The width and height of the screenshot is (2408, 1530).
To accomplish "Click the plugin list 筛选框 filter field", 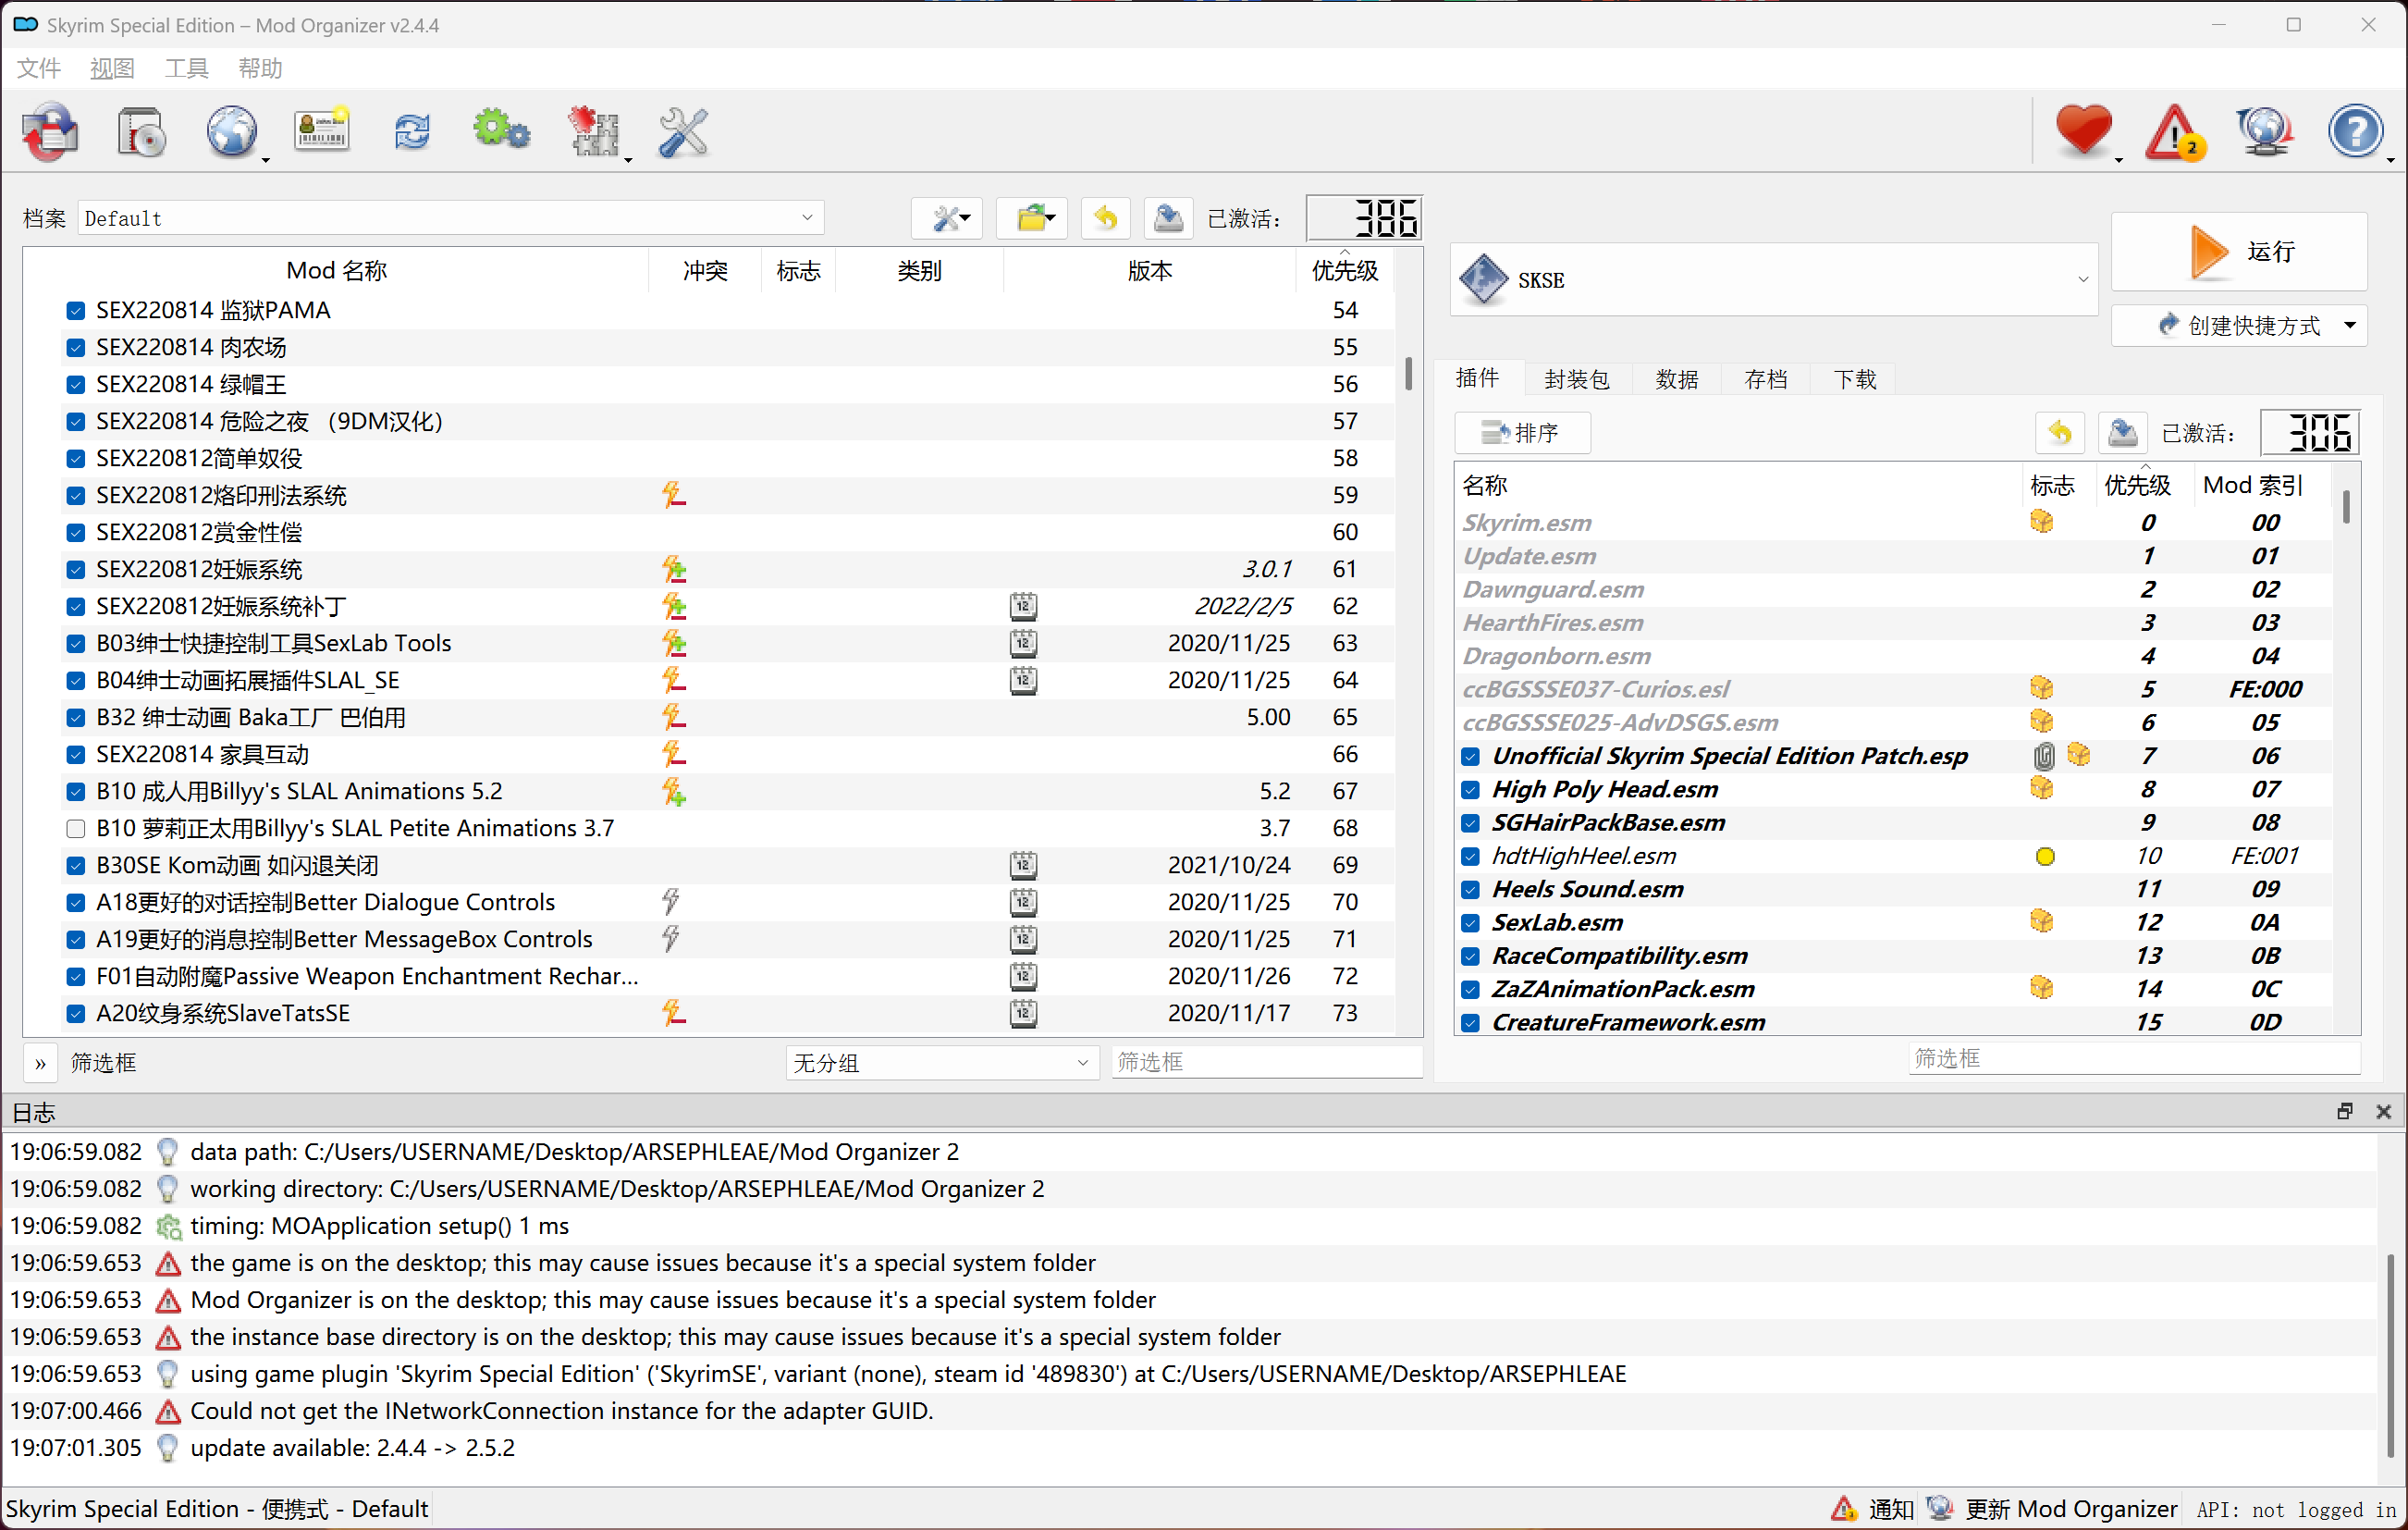I will pos(2135,1059).
